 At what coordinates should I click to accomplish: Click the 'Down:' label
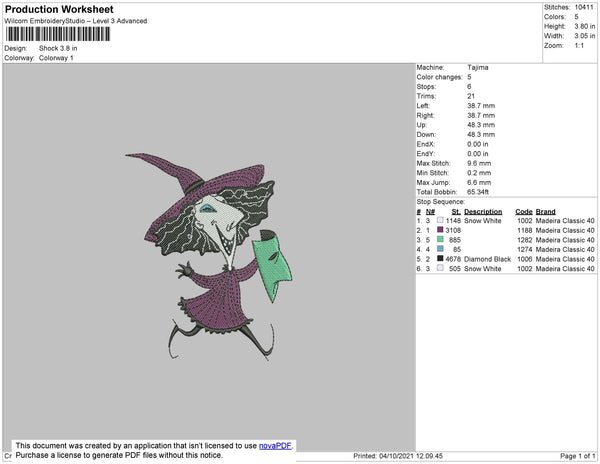coord(426,134)
